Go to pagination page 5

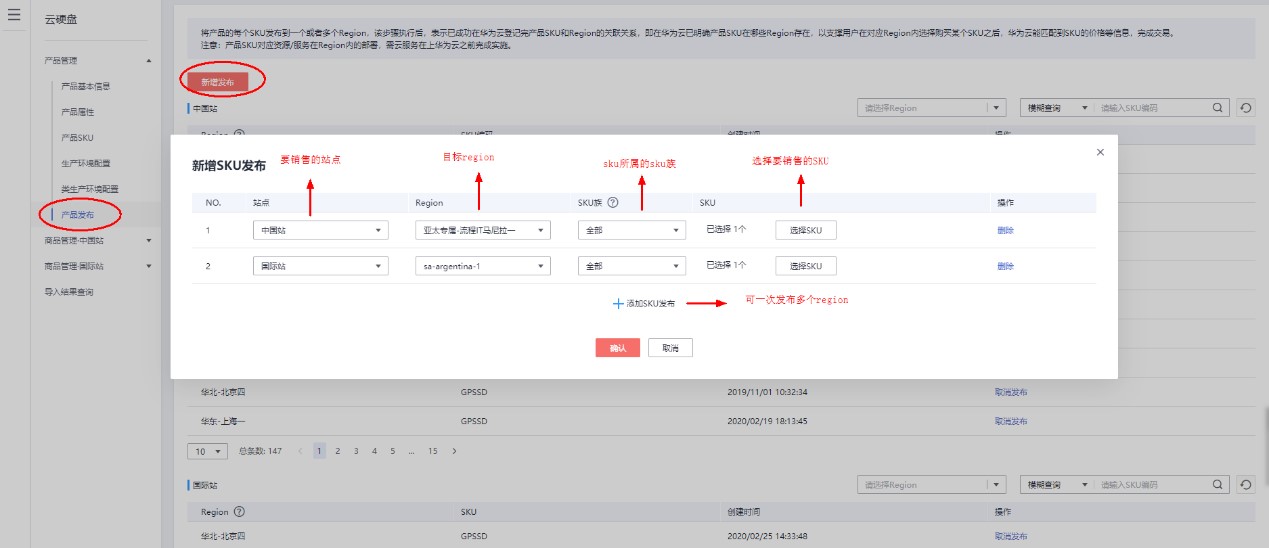[x=393, y=451]
